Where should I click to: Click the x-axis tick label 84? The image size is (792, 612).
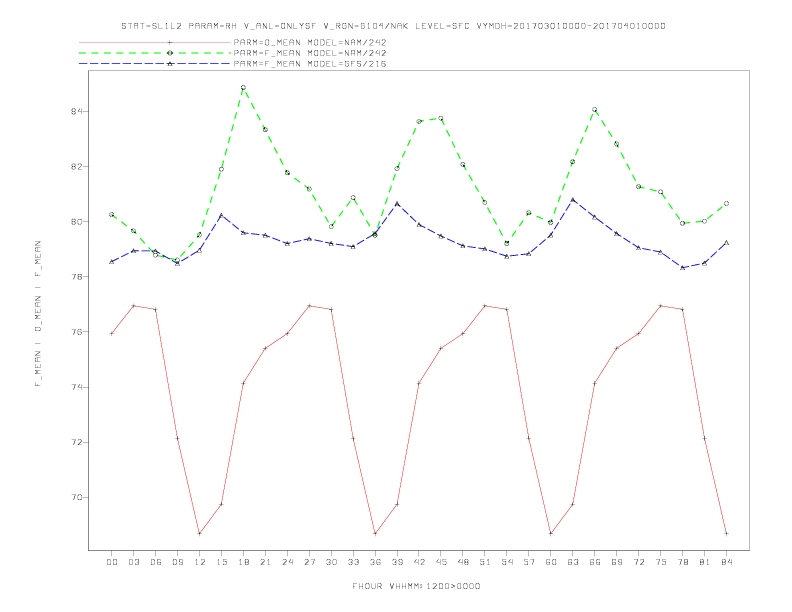[x=727, y=562]
